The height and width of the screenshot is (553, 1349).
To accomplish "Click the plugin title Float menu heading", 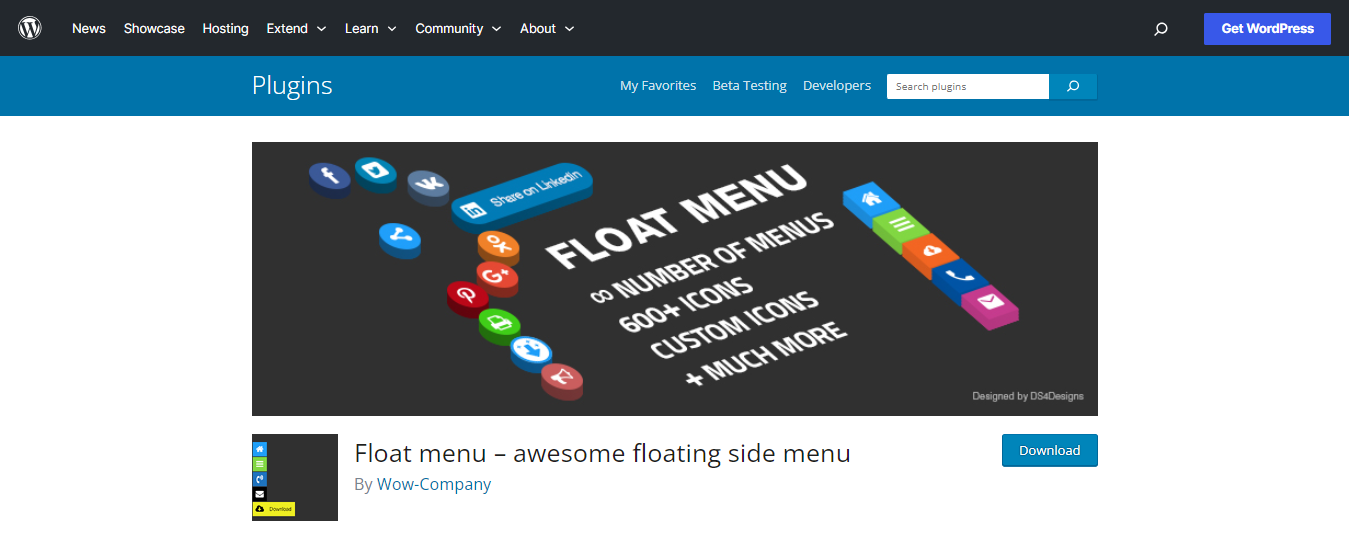I will click(x=602, y=453).
